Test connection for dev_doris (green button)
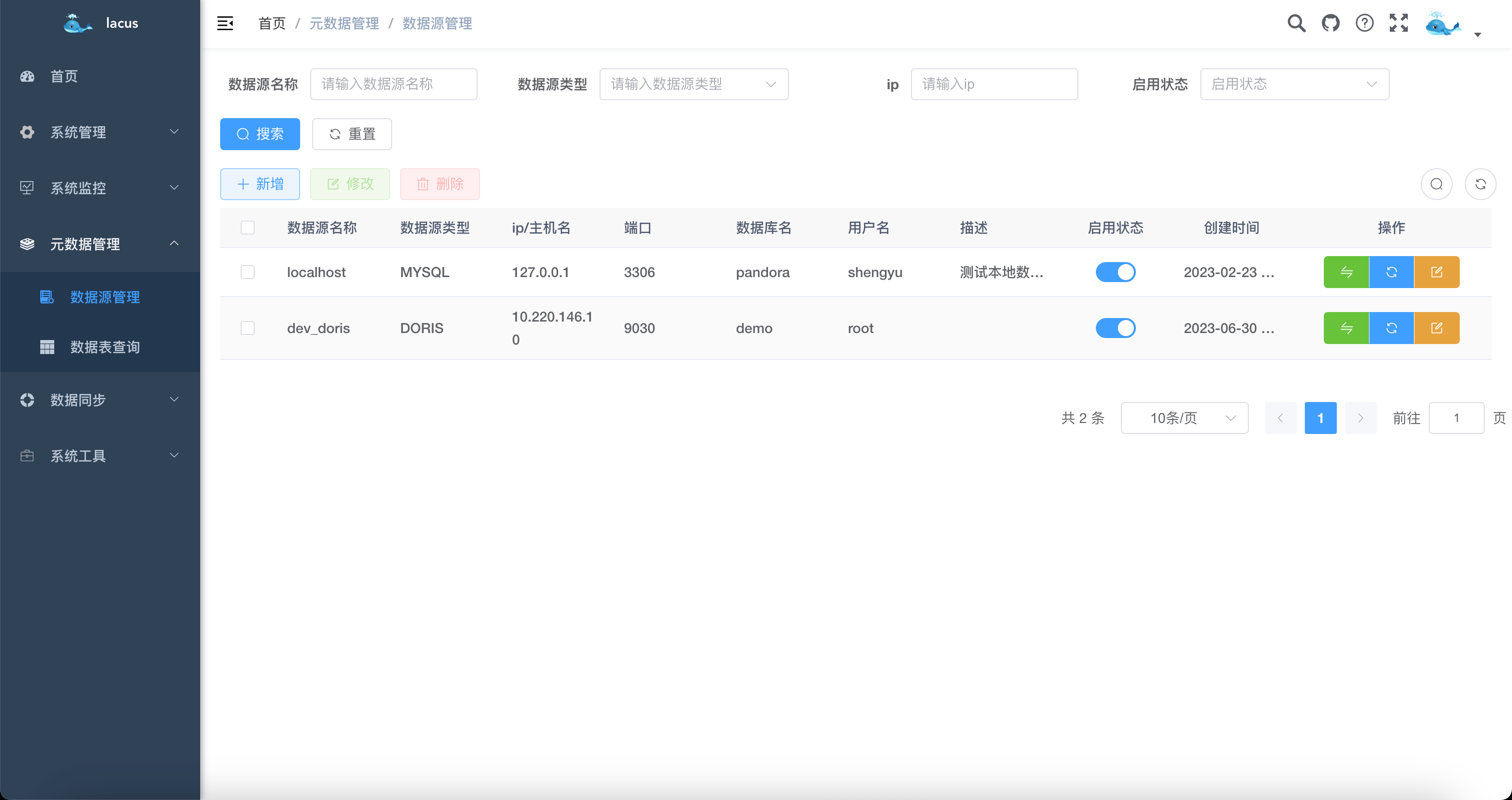Viewport: 1512px width, 800px height. point(1346,328)
